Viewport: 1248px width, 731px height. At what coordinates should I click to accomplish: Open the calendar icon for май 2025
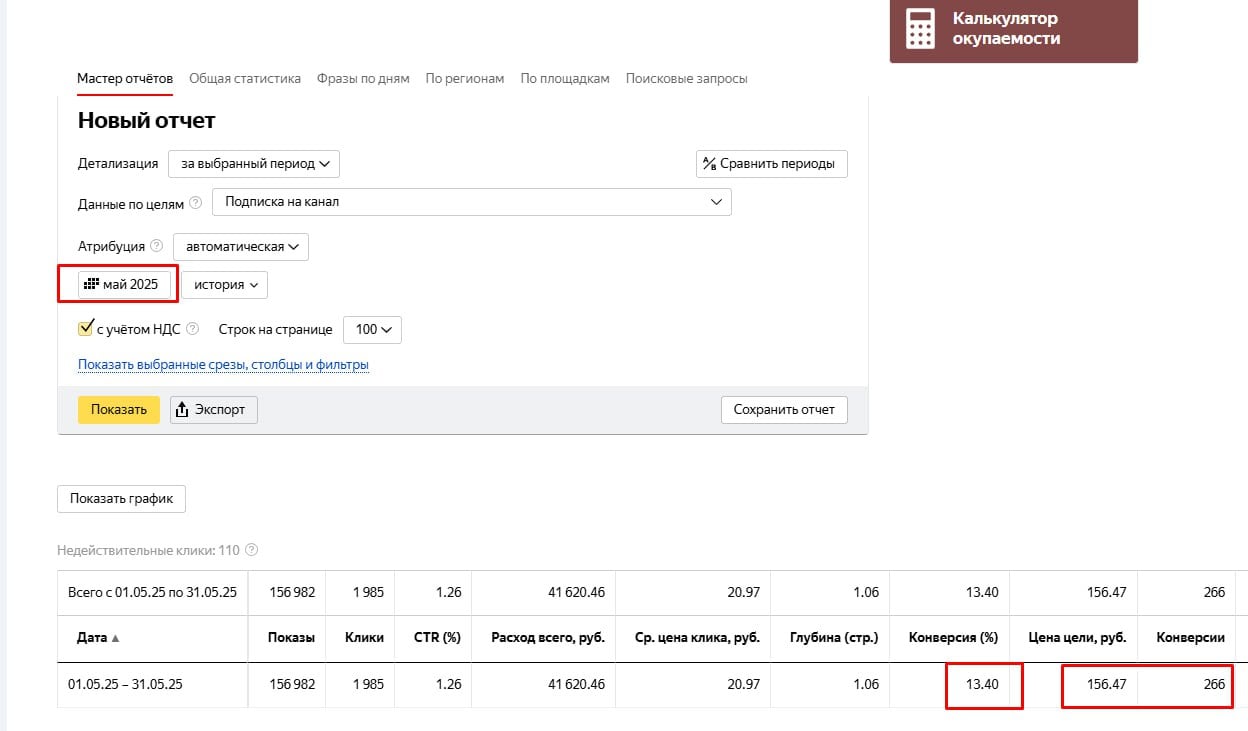[x=91, y=285]
